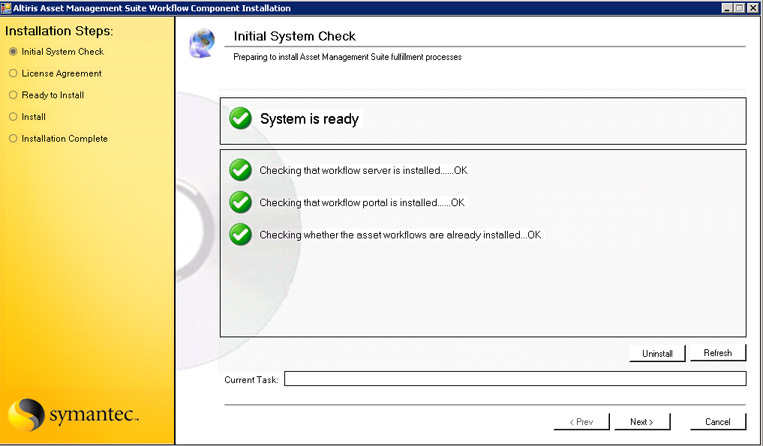The height and width of the screenshot is (446, 763).
Task: Click the checkmark icon for workflow server check
Action: (x=240, y=170)
